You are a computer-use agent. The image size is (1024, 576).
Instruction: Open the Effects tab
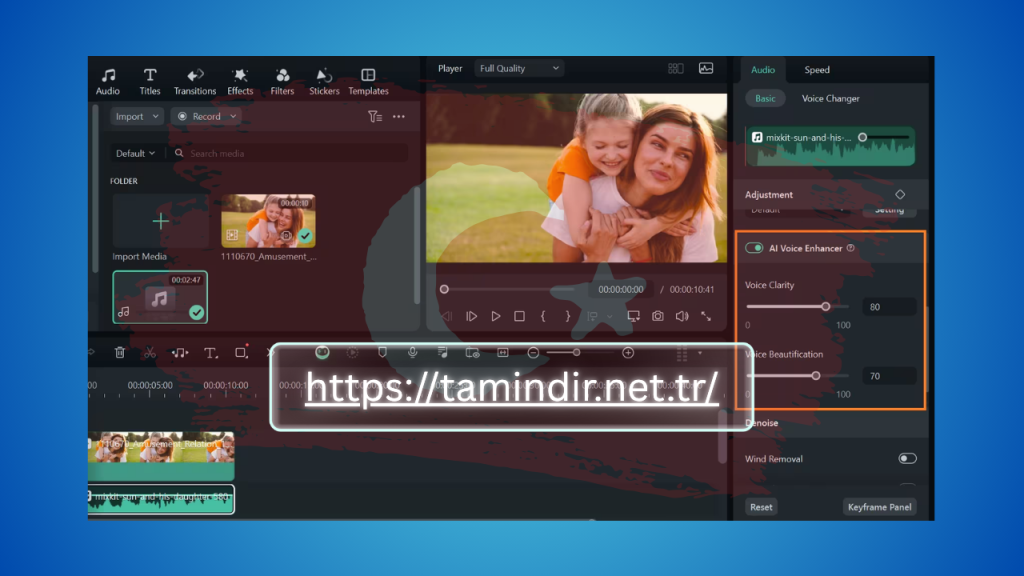coord(240,82)
